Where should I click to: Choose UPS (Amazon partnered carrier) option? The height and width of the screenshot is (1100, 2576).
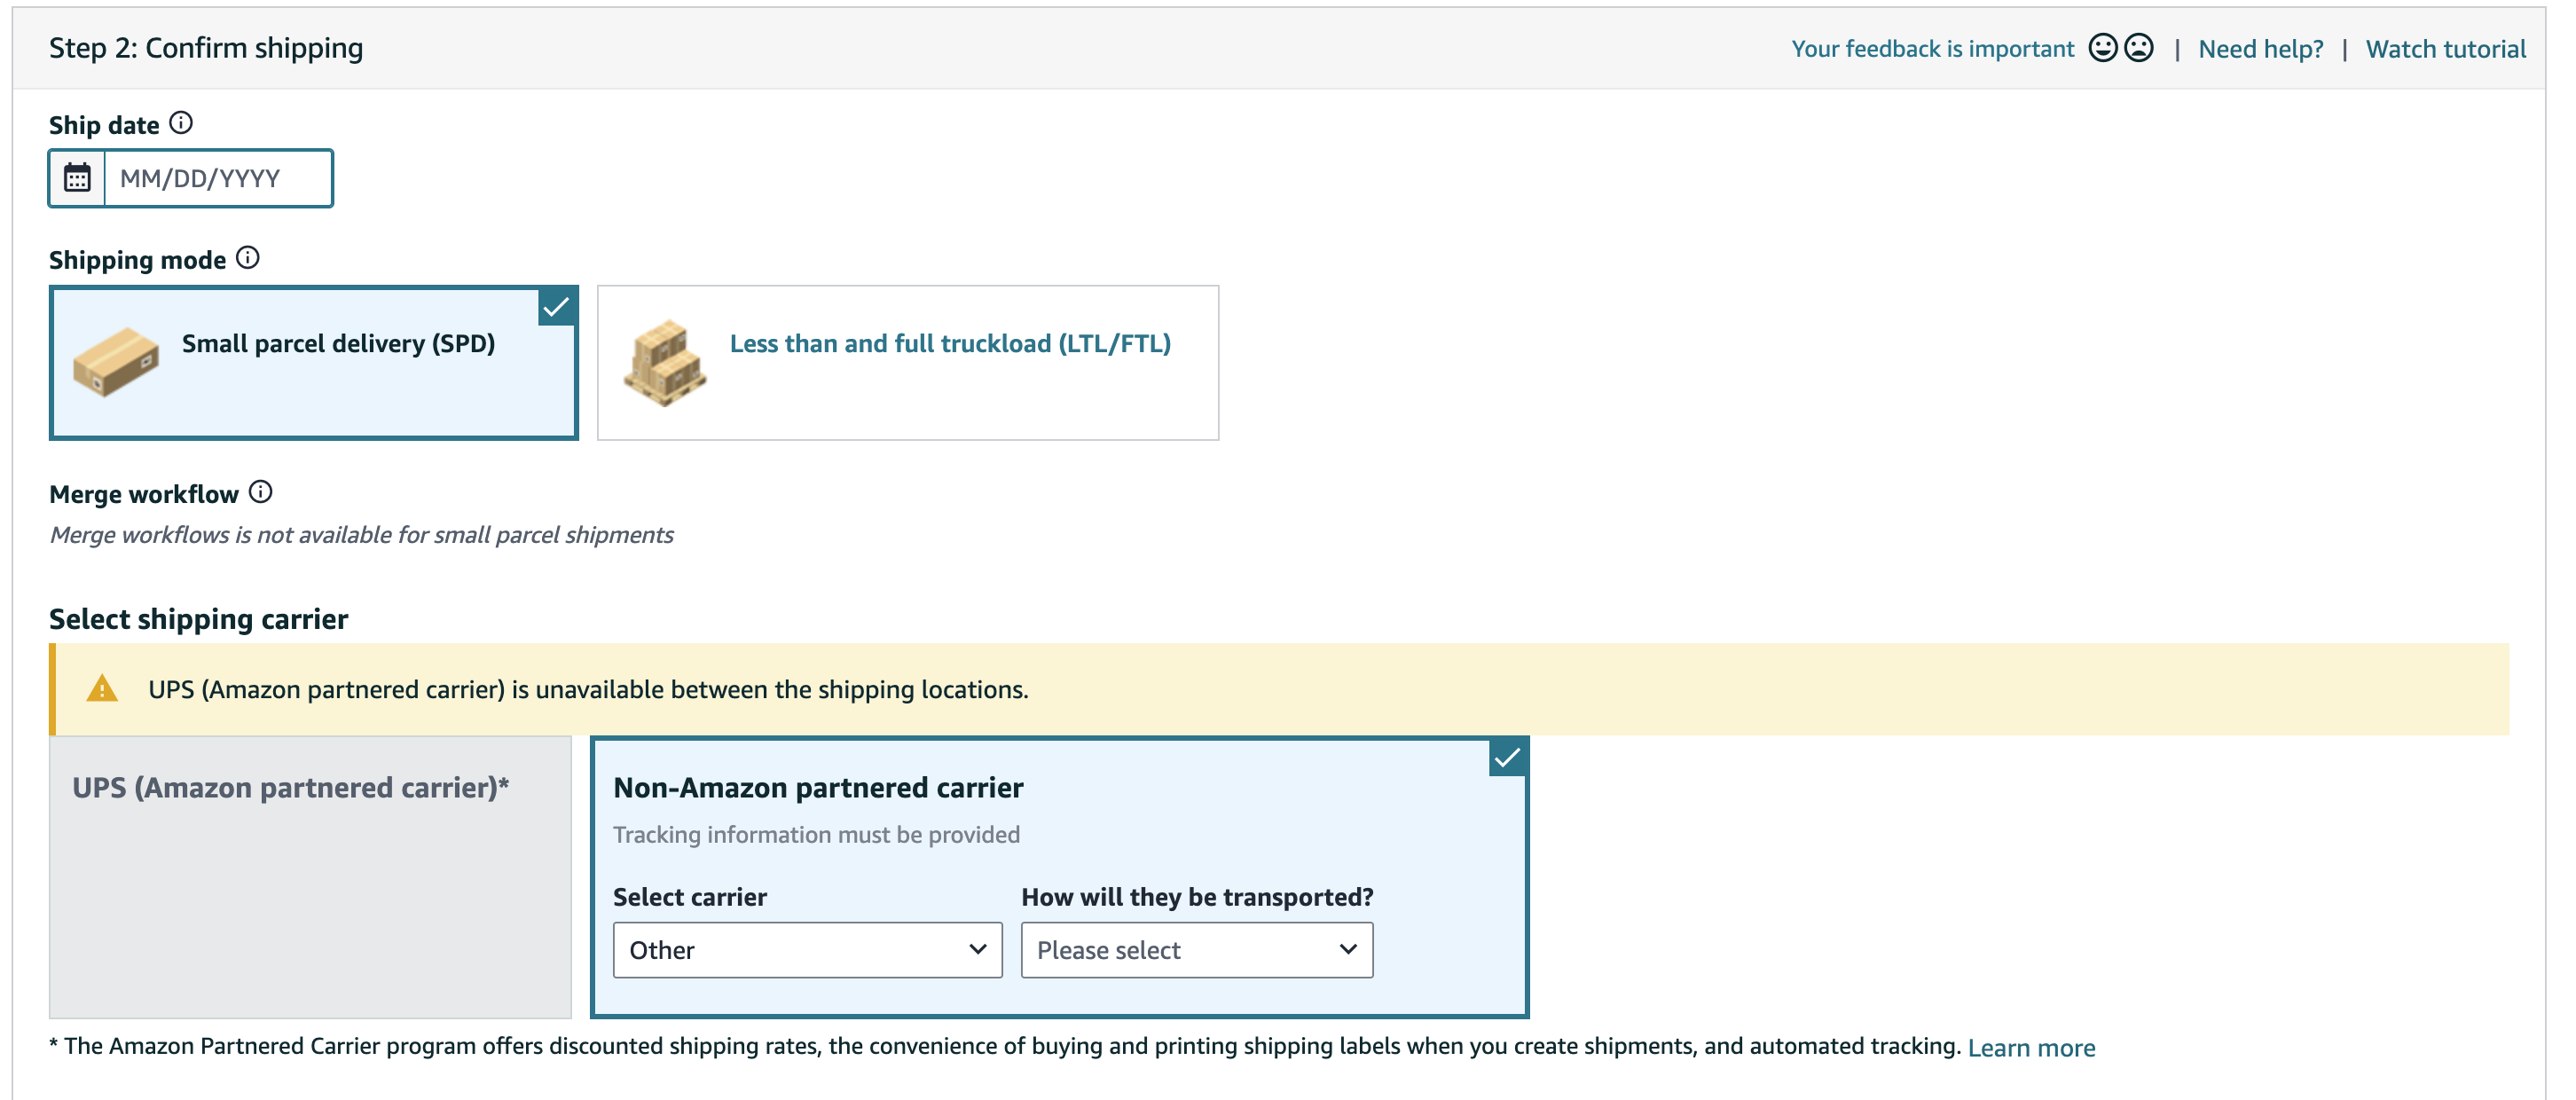click(310, 877)
